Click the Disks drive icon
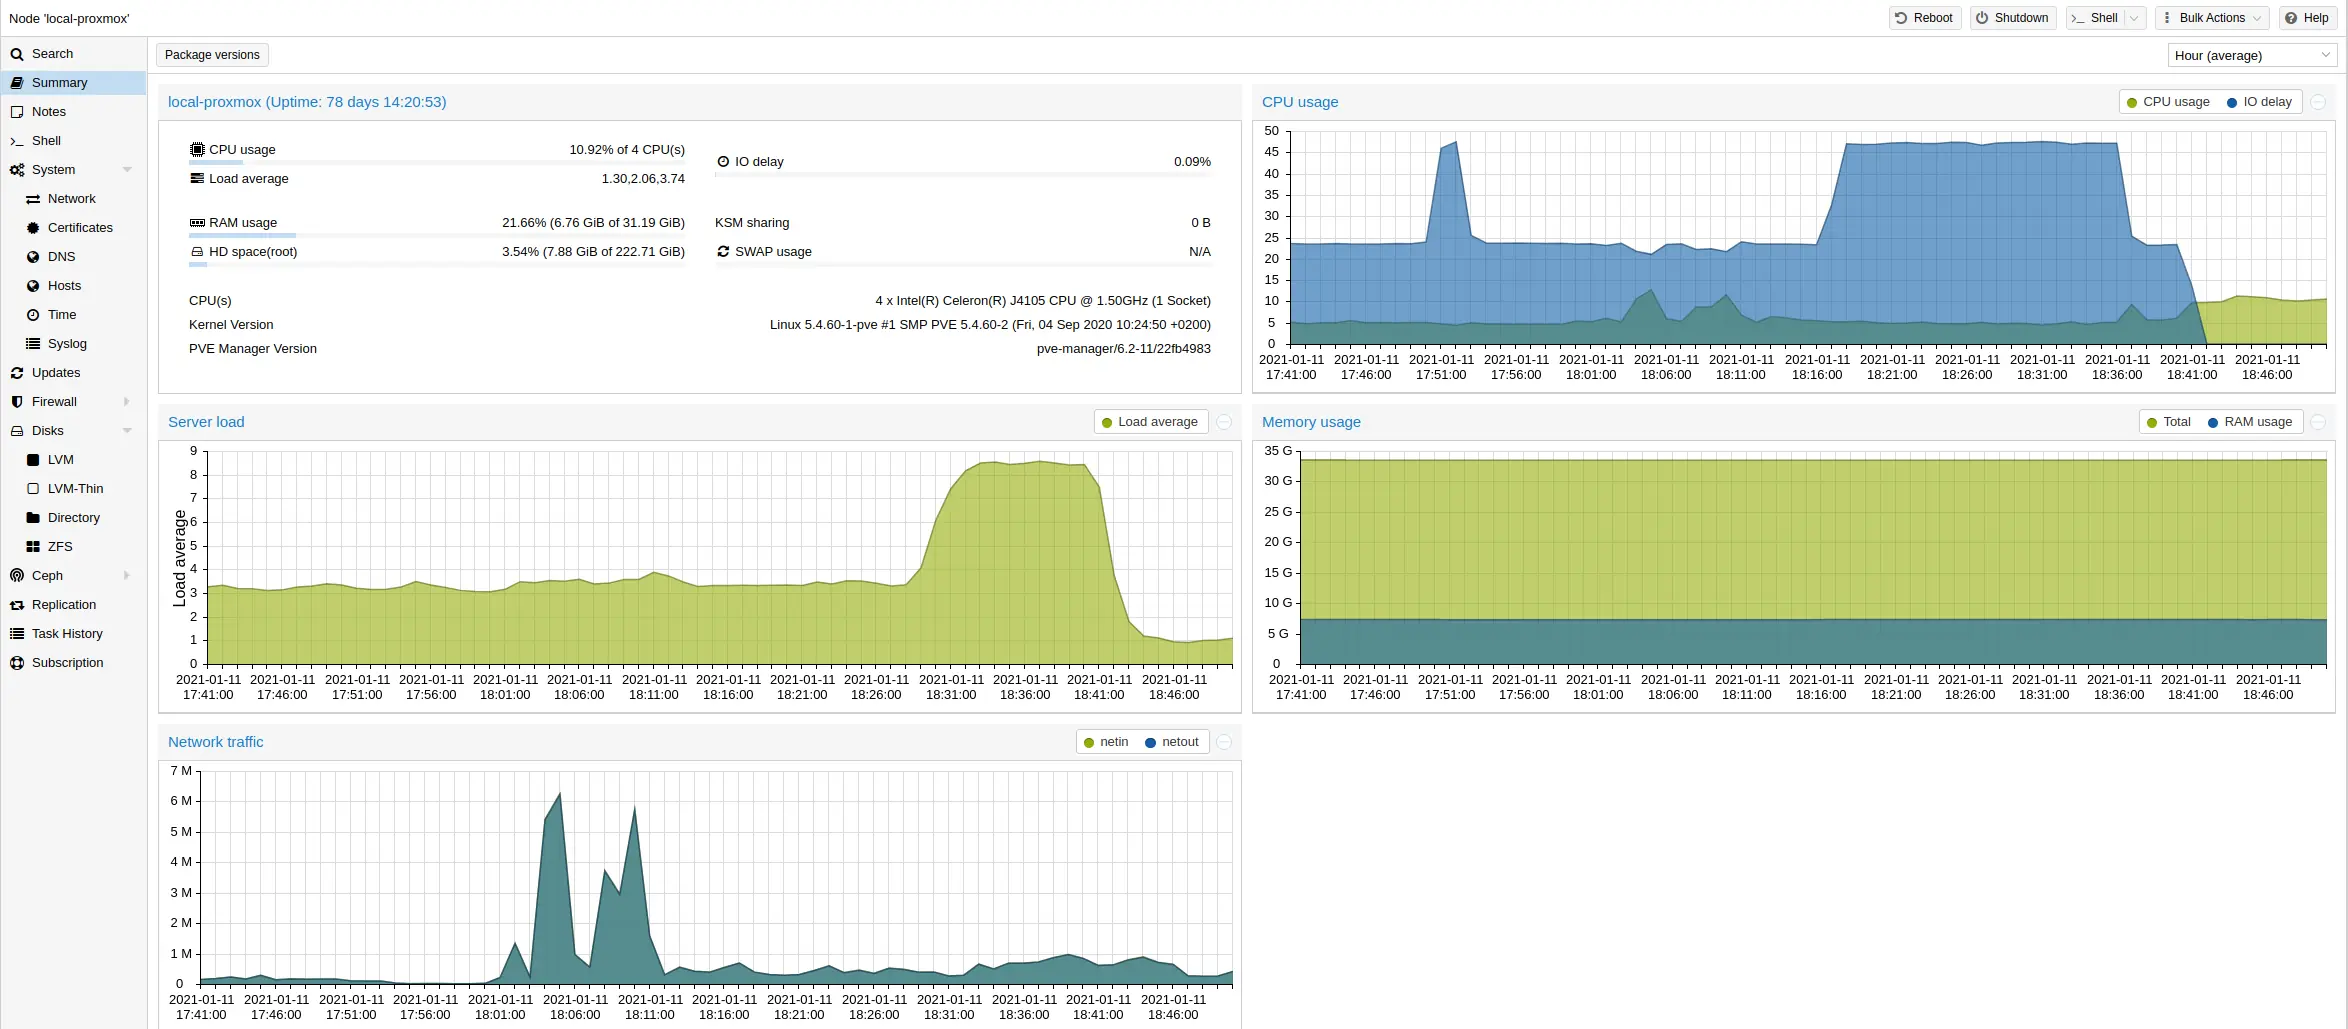Image resolution: width=2348 pixels, height=1029 pixels. click(x=17, y=431)
